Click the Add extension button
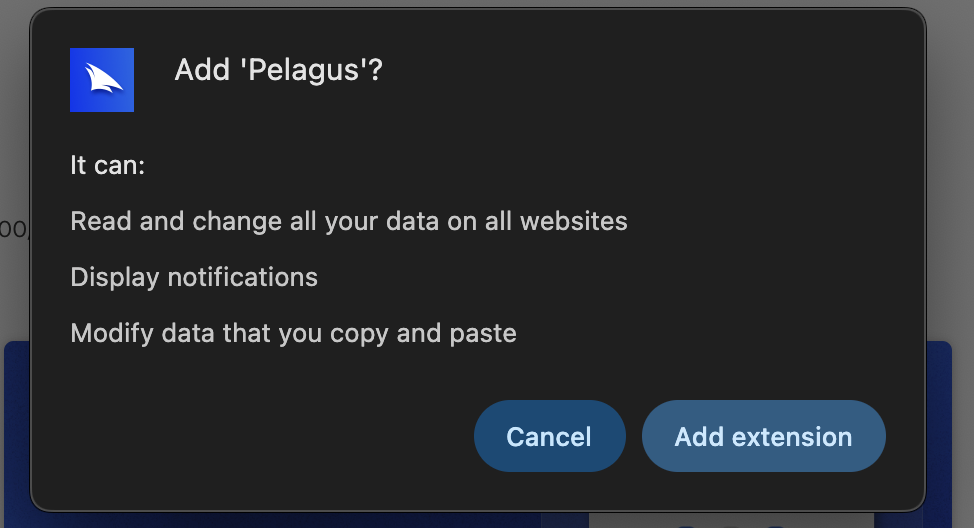This screenshot has height=528, width=974. [x=763, y=436]
